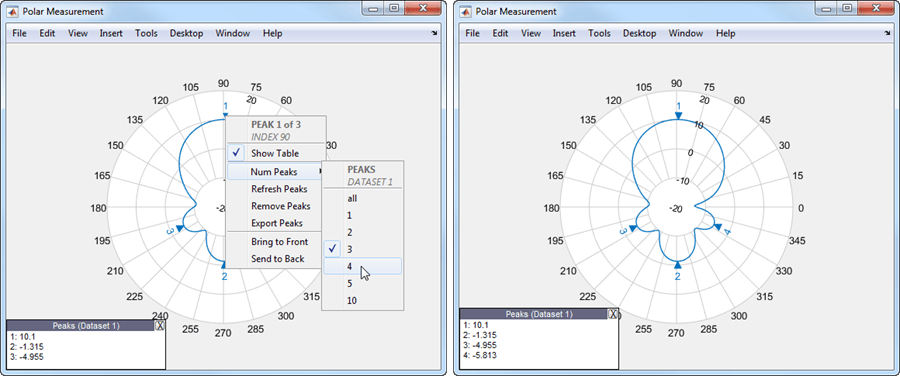The width and height of the screenshot is (900, 376).
Task: Open View menu in left window
Action: point(77,33)
